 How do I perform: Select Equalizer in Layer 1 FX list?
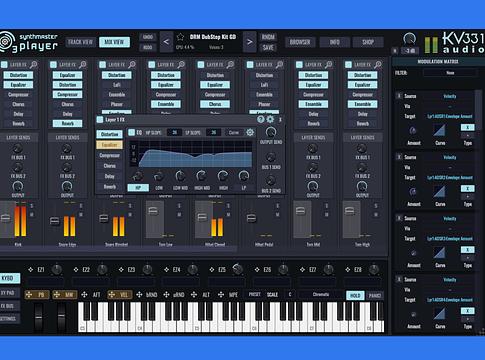(x=109, y=145)
